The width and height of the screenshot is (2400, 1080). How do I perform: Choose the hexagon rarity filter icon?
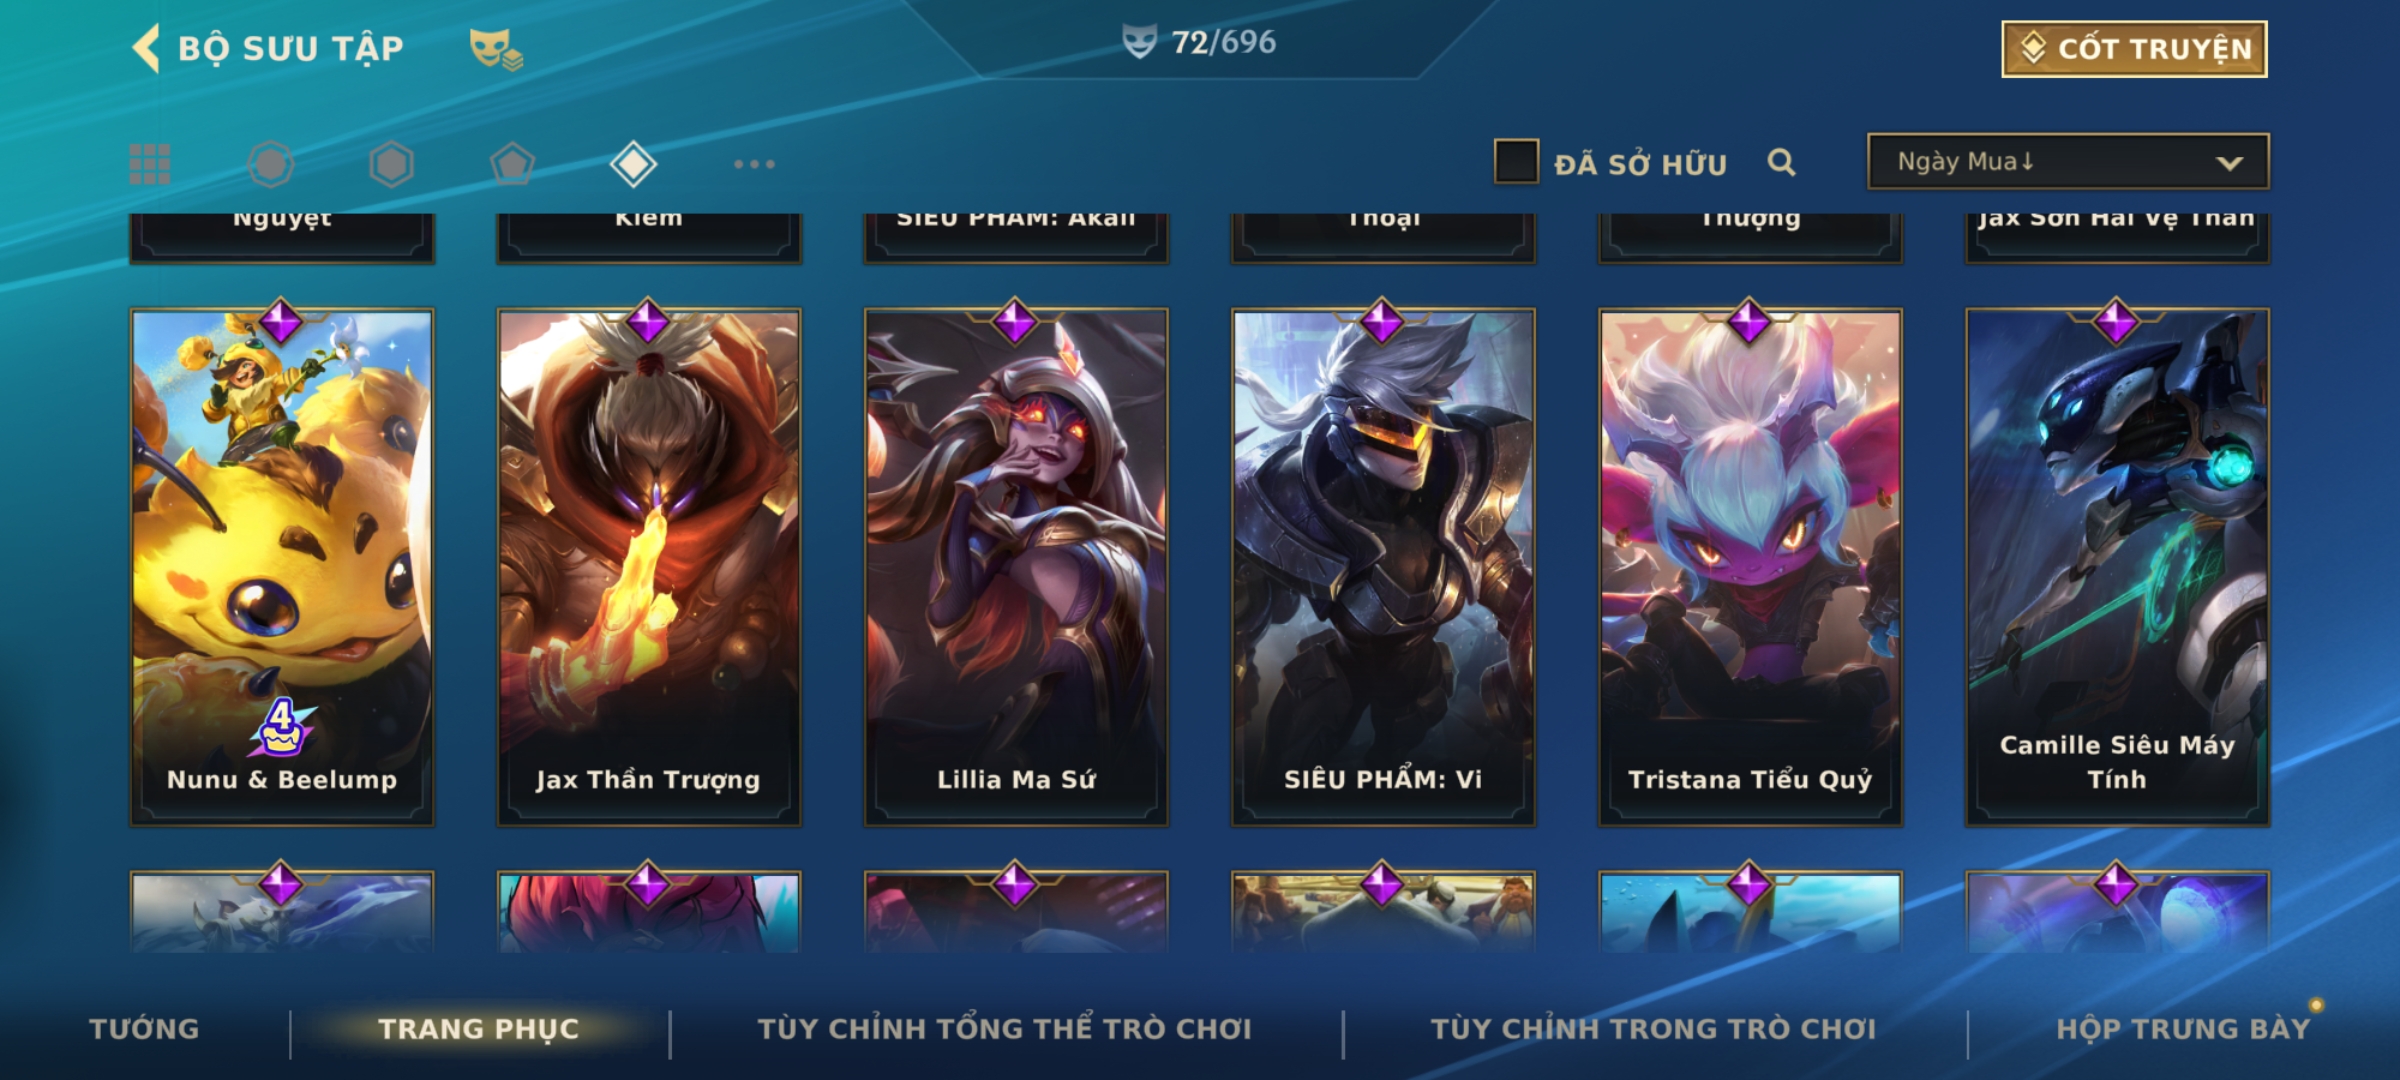tap(391, 164)
